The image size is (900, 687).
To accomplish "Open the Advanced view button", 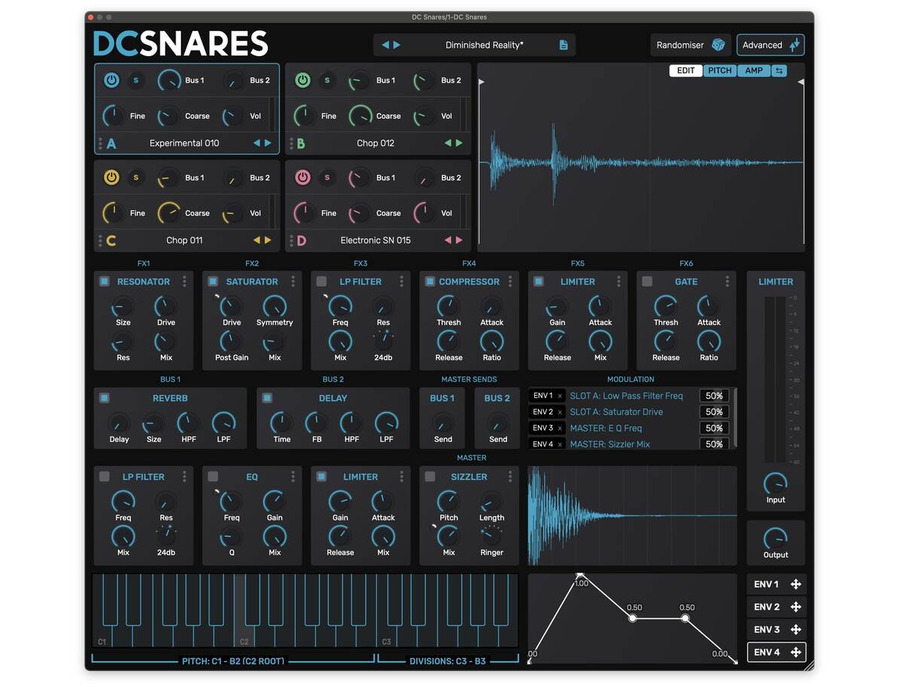I will pyautogui.click(x=770, y=45).
